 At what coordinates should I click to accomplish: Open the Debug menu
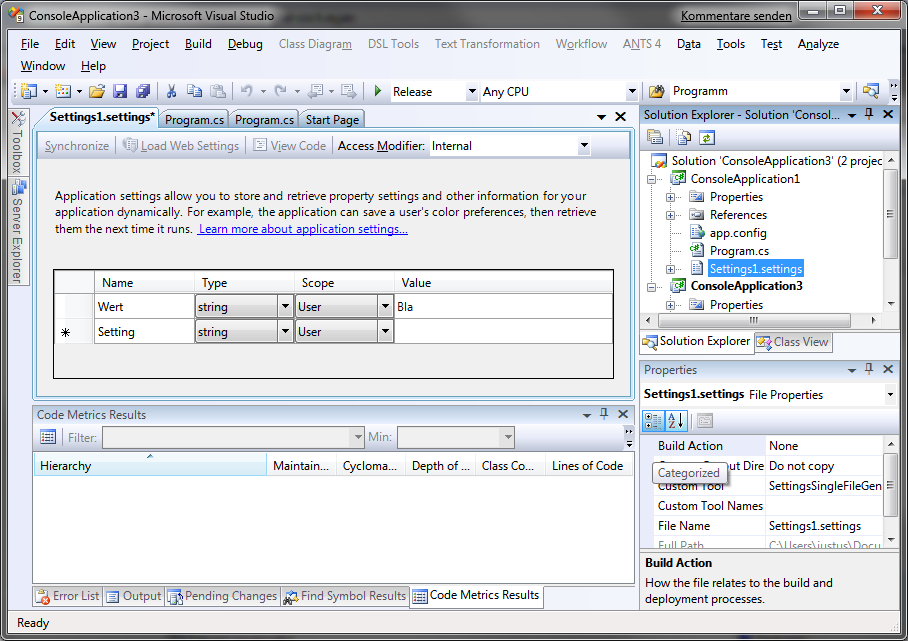click(245, 44)
